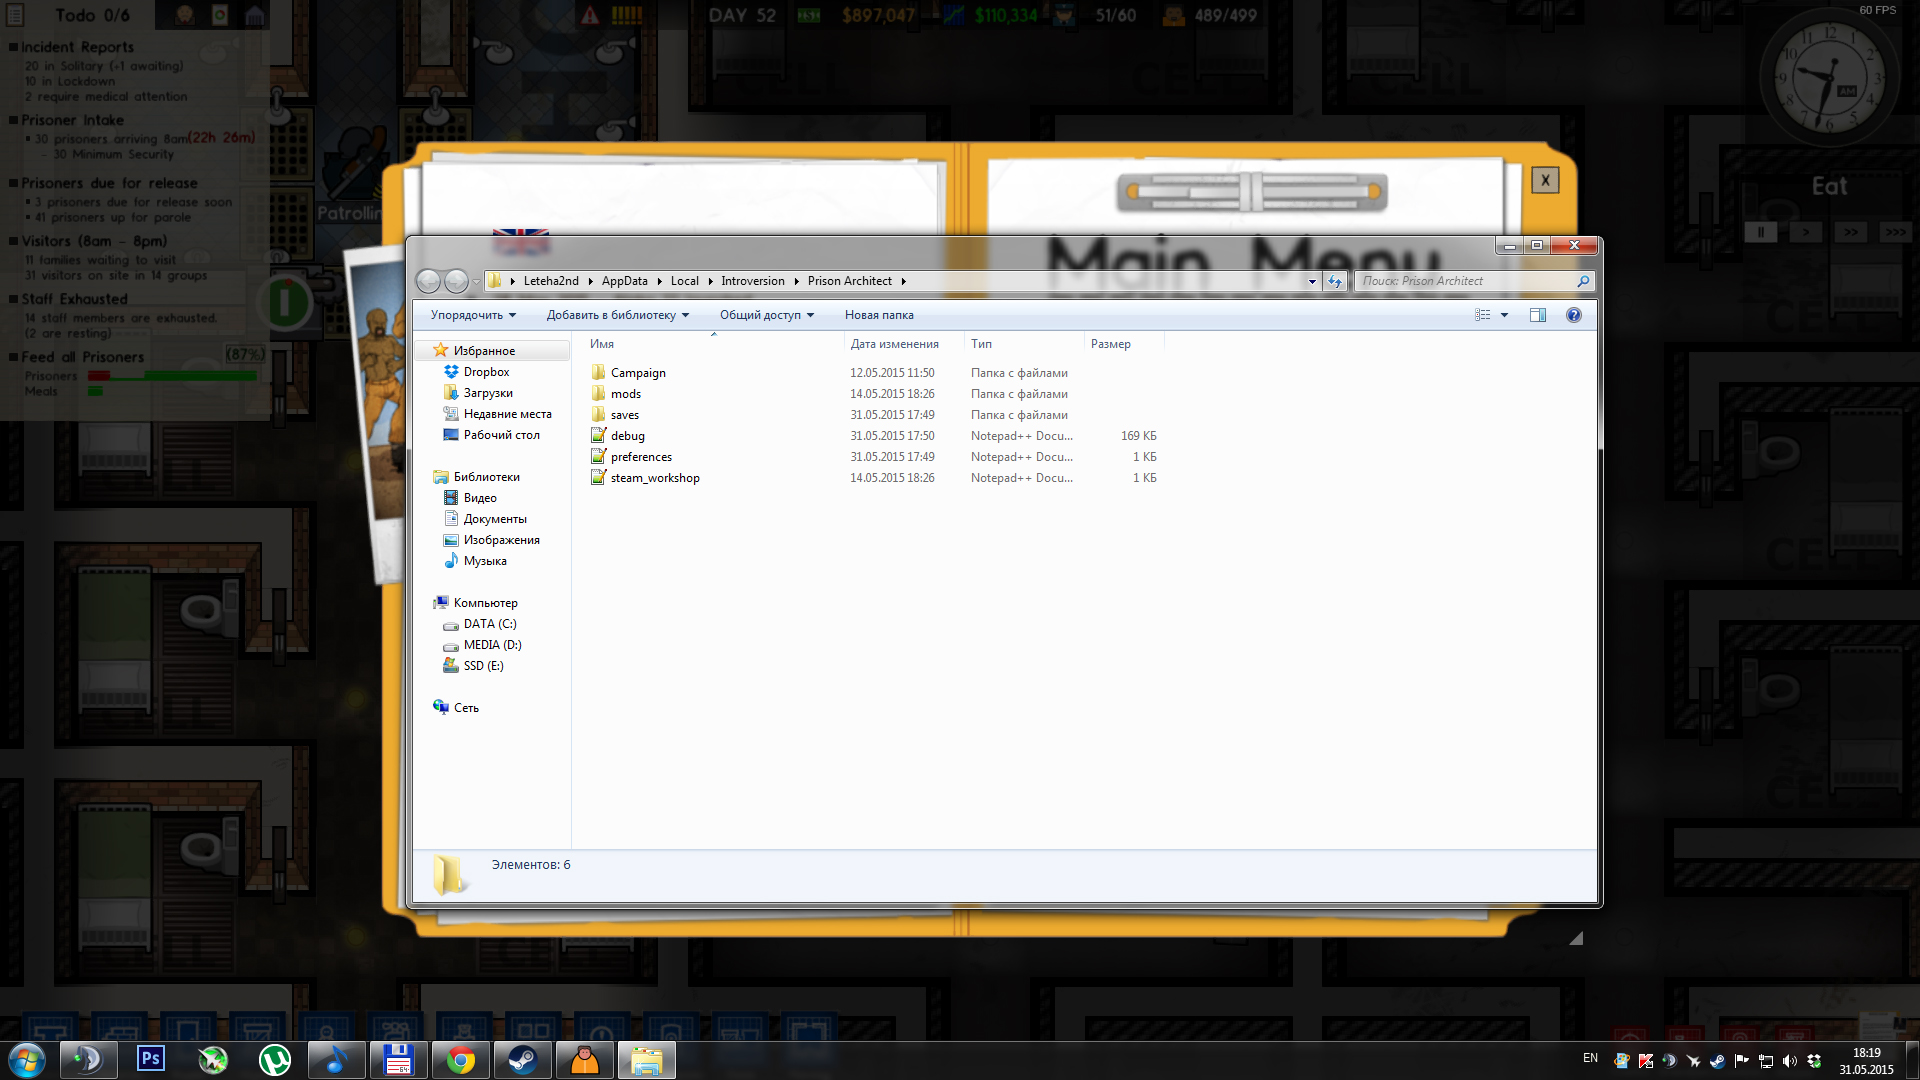Toggle the preview pane icon
This screenshot has height=1080, width=1920.
tap(1537, 315)
